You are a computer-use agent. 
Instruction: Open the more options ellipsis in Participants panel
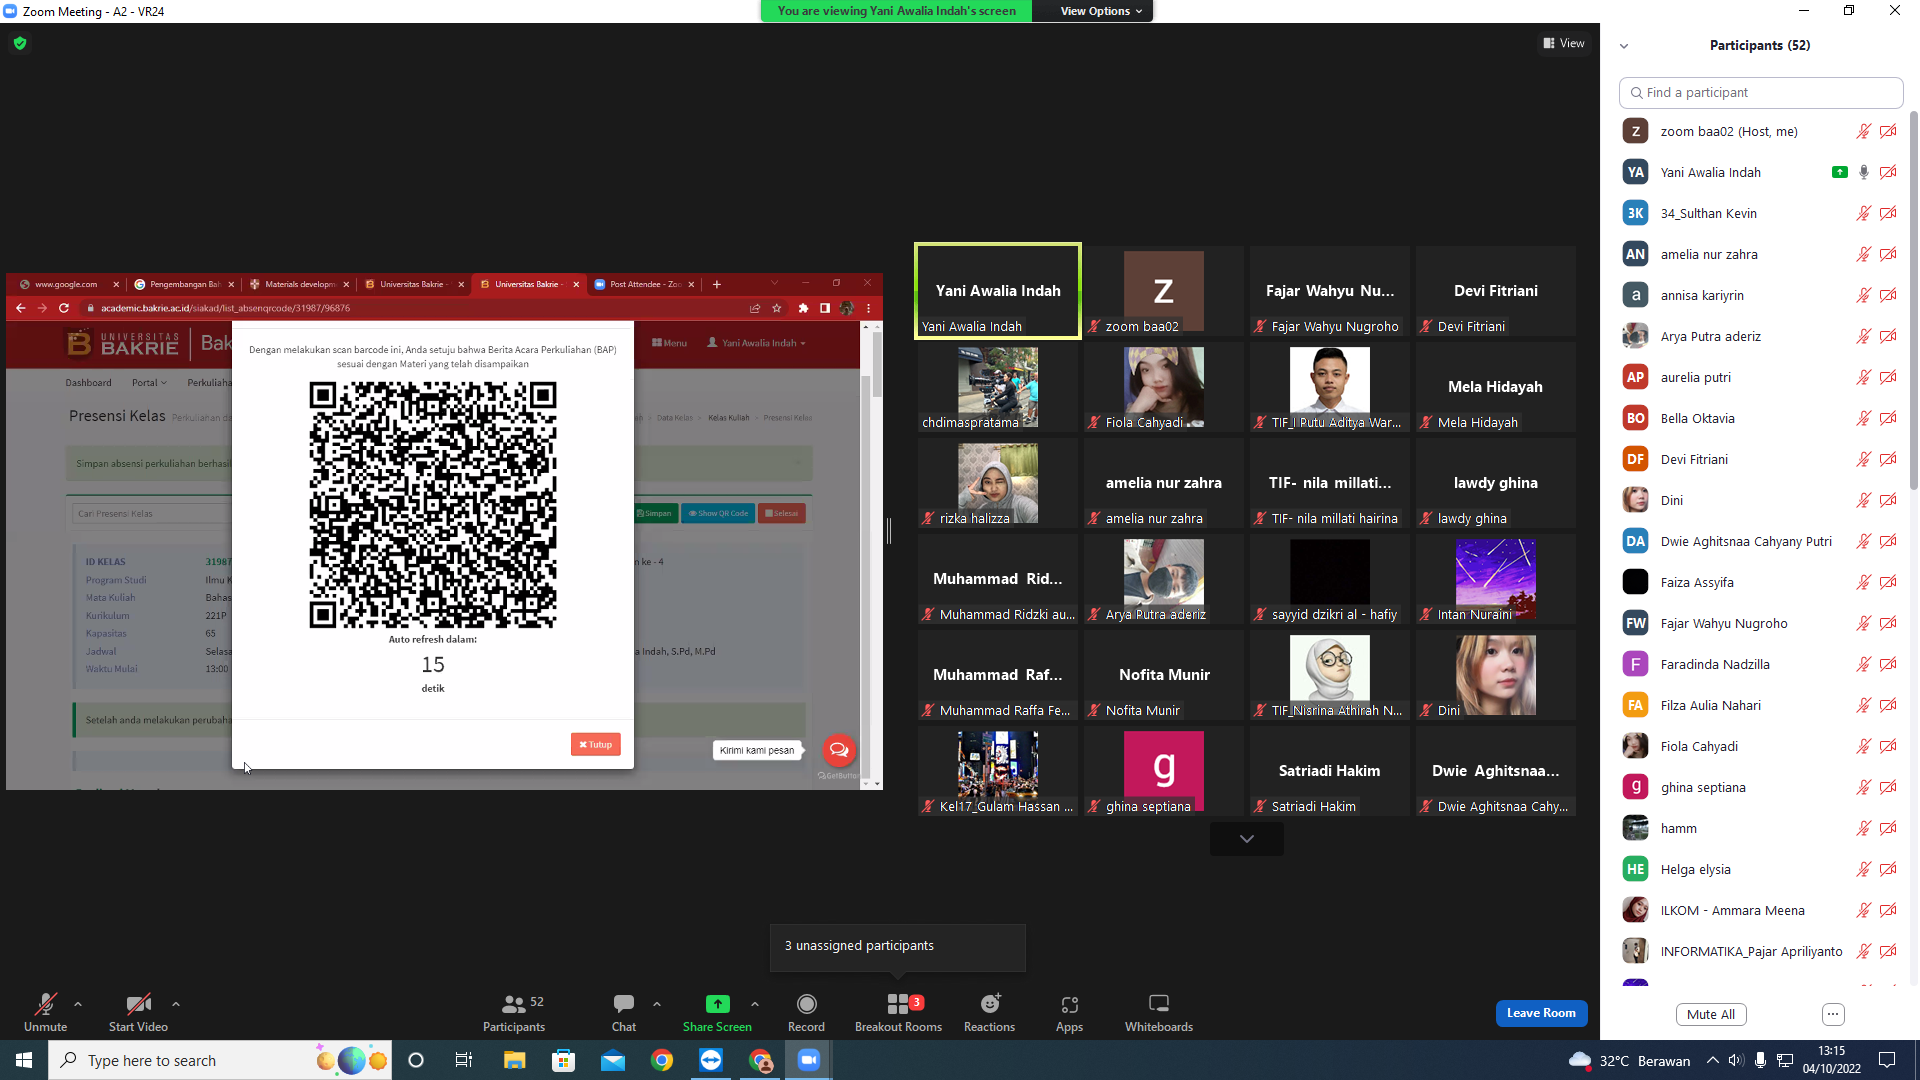(x=1833, y=1014)
